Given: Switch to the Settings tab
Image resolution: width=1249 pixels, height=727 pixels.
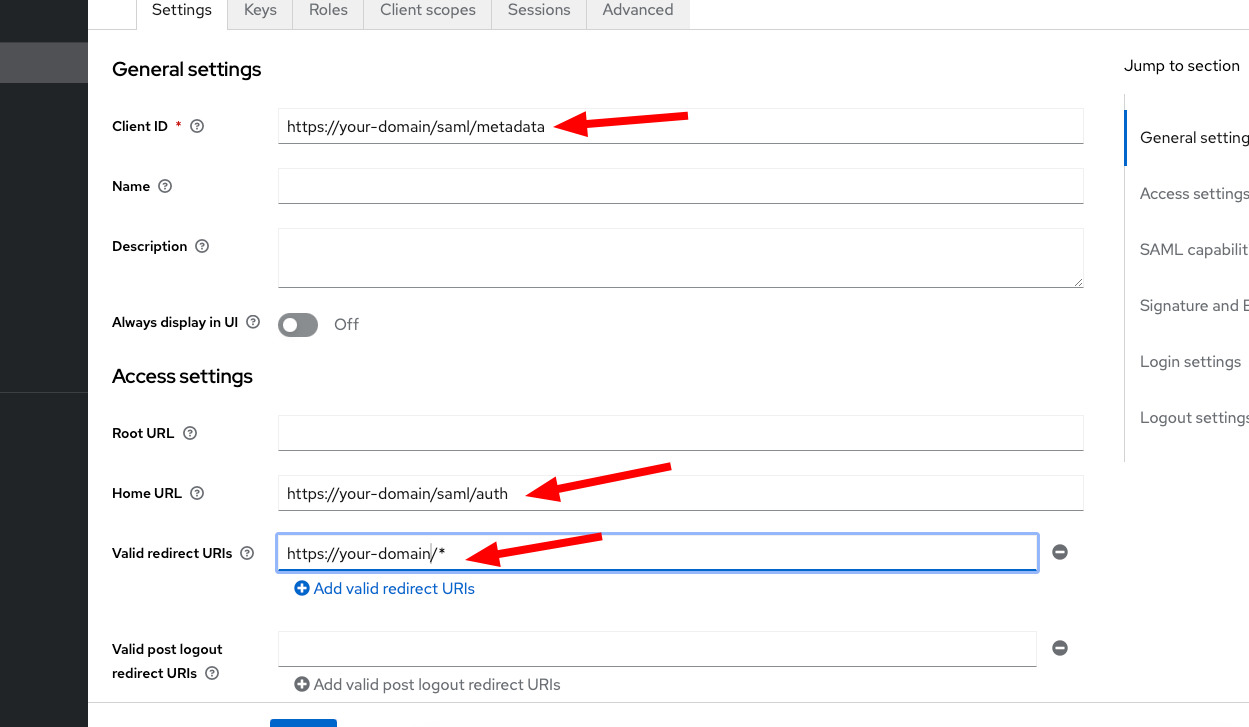Looking at the screenshot, I should tap(181, 10).
